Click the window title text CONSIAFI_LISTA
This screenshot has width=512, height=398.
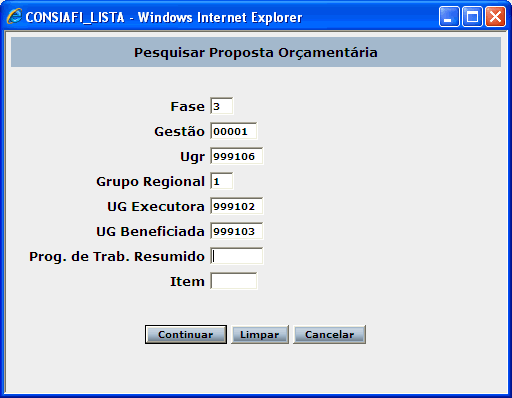click(75, 17)
